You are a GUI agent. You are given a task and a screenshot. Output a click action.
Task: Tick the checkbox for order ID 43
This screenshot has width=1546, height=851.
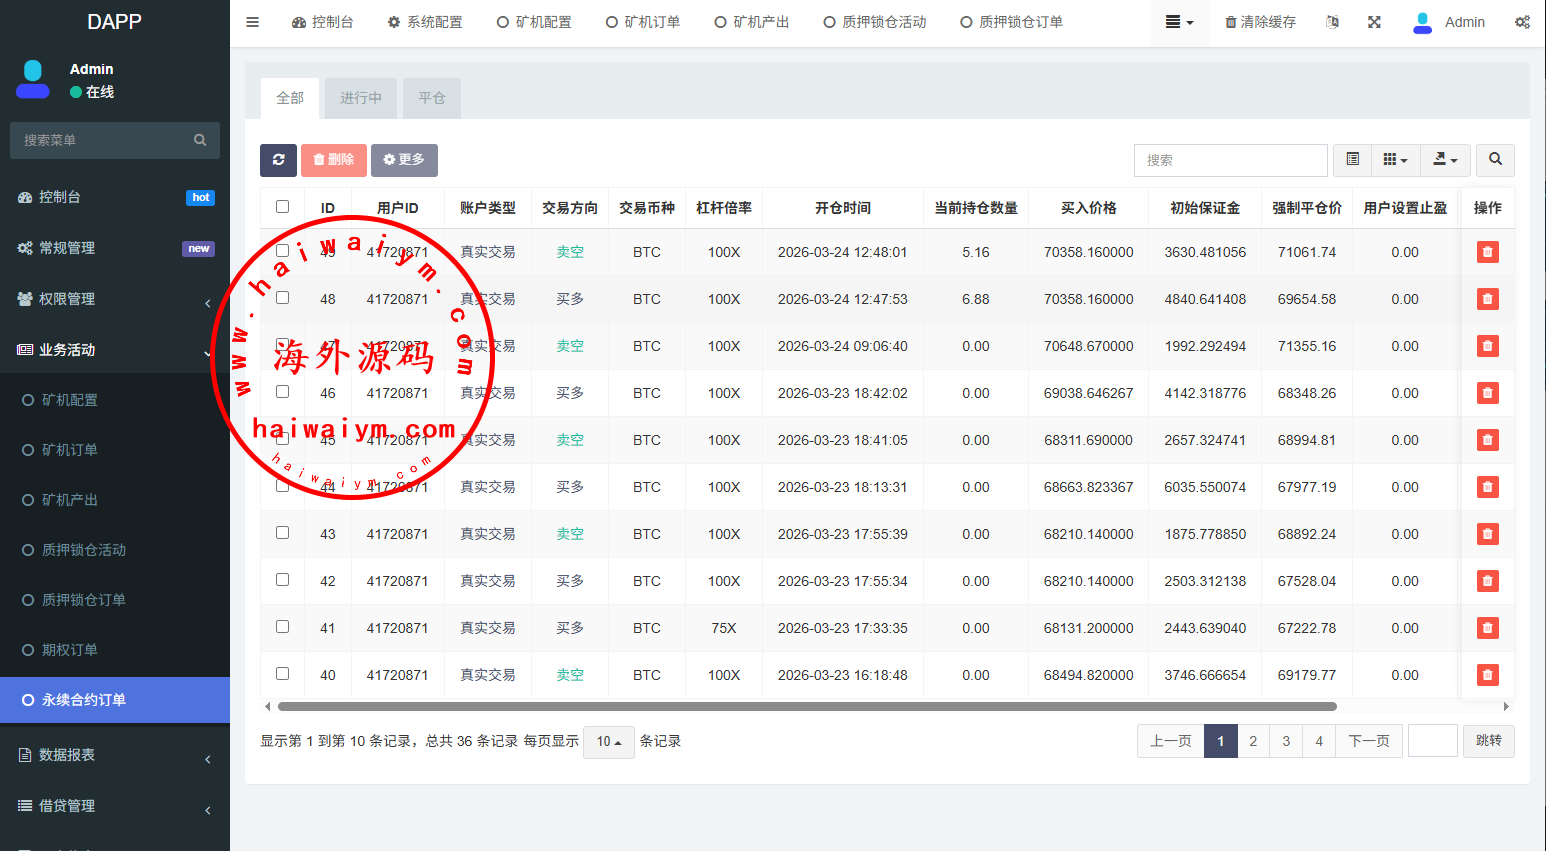tap(282, 533)
